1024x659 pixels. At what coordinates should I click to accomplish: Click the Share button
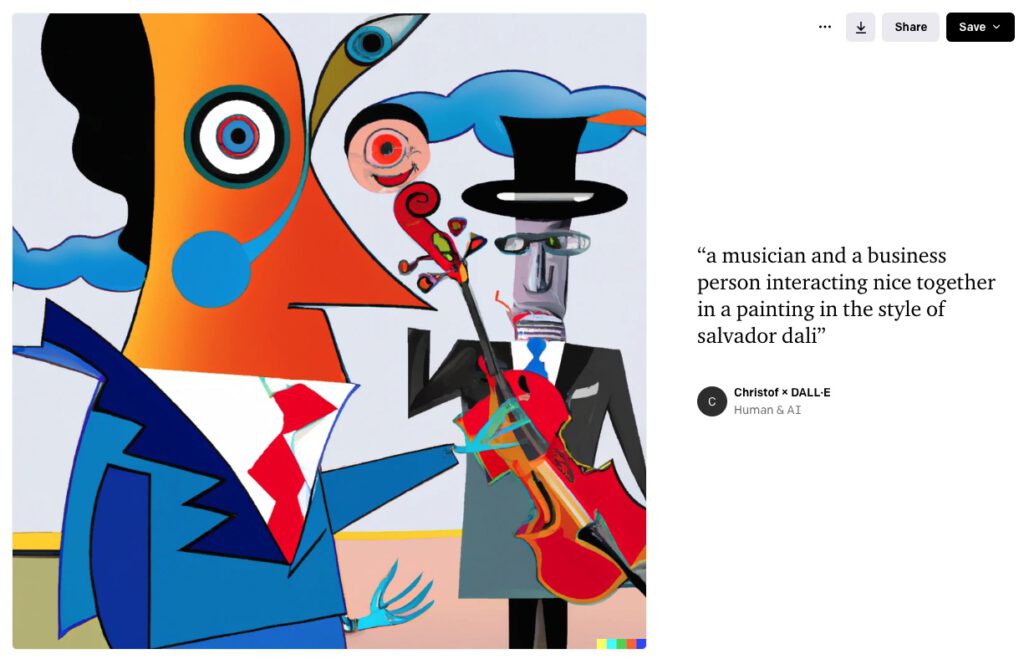coord(910,27)
